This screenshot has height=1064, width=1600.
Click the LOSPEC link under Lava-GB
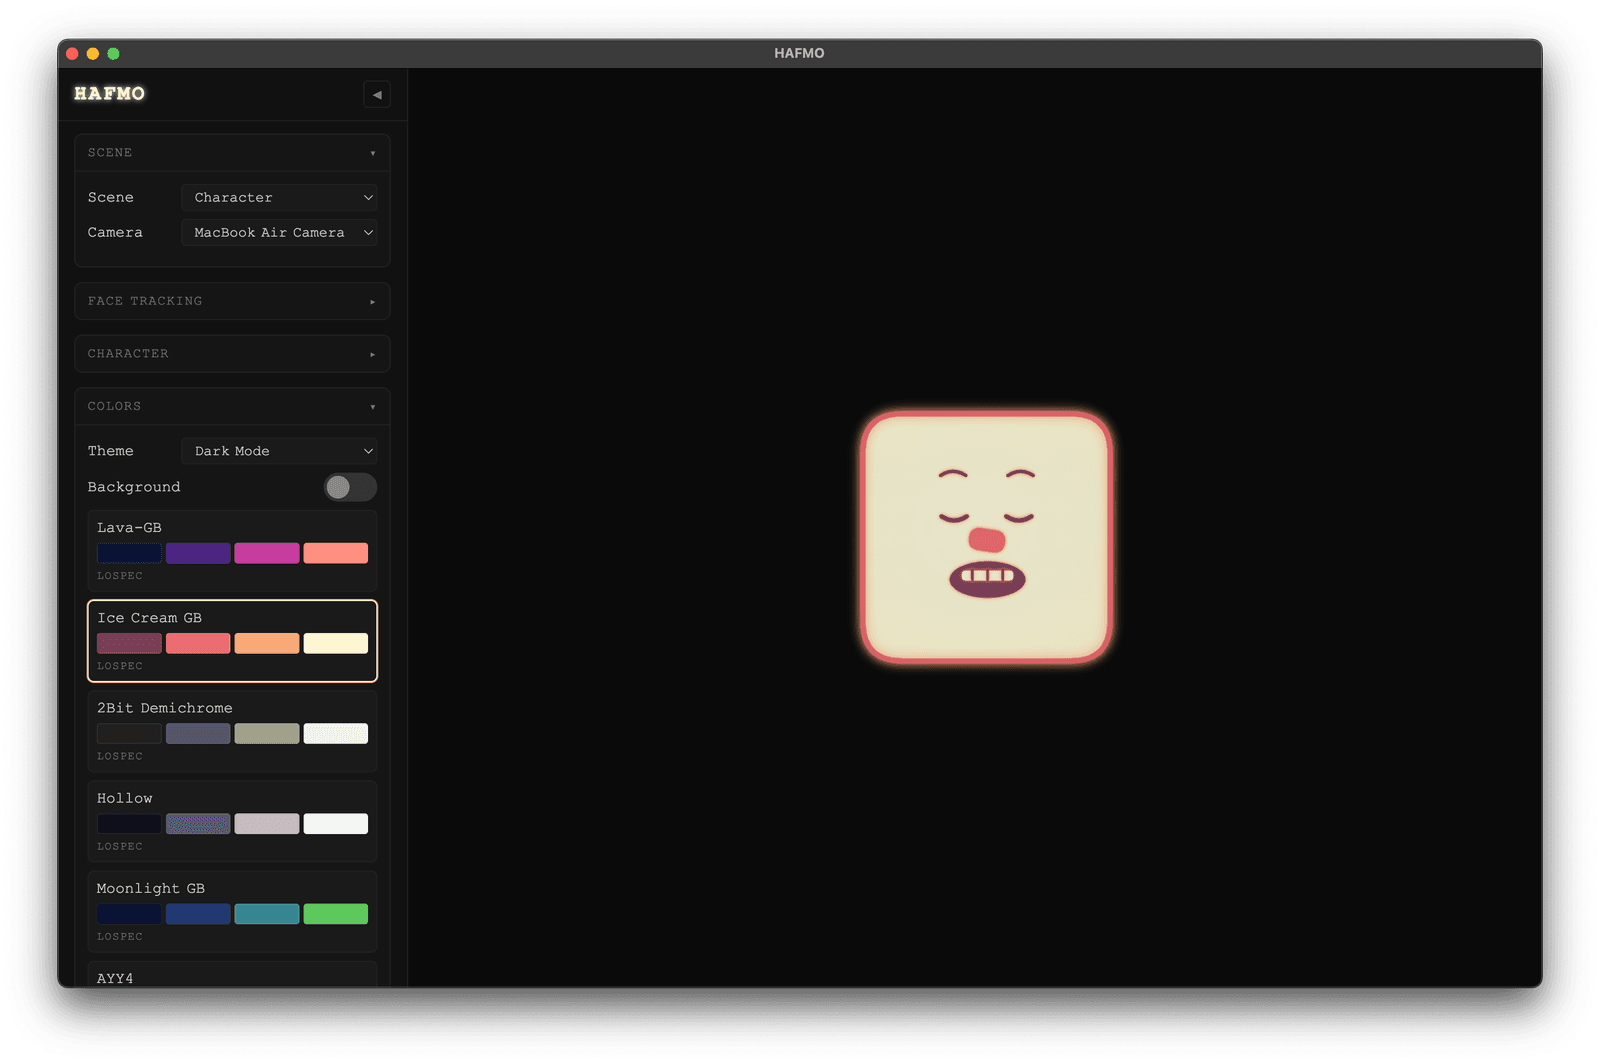(x=120, y=576)
